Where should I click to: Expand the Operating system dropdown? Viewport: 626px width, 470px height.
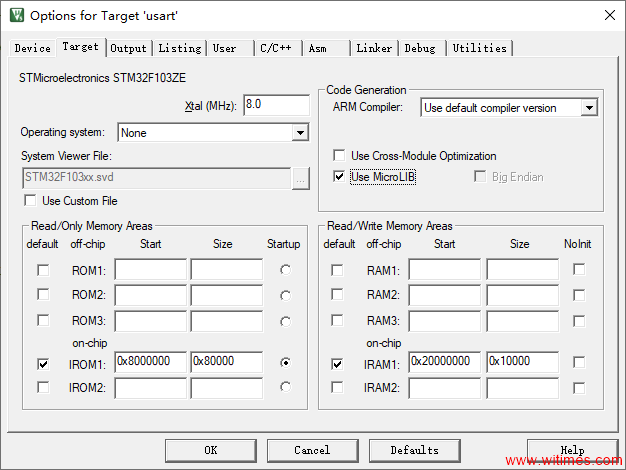(x=300, y=133)
